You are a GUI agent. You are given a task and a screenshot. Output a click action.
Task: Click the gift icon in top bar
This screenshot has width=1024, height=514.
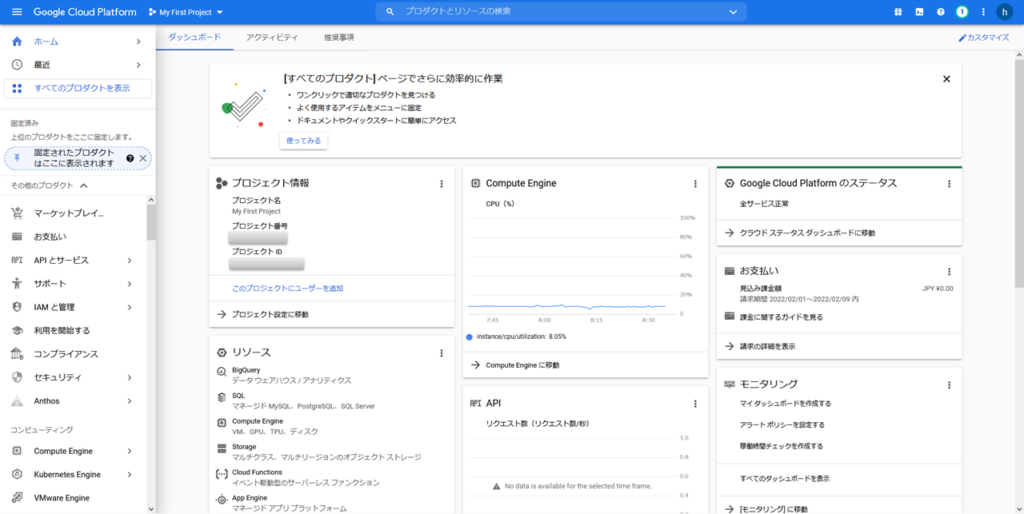897,12
